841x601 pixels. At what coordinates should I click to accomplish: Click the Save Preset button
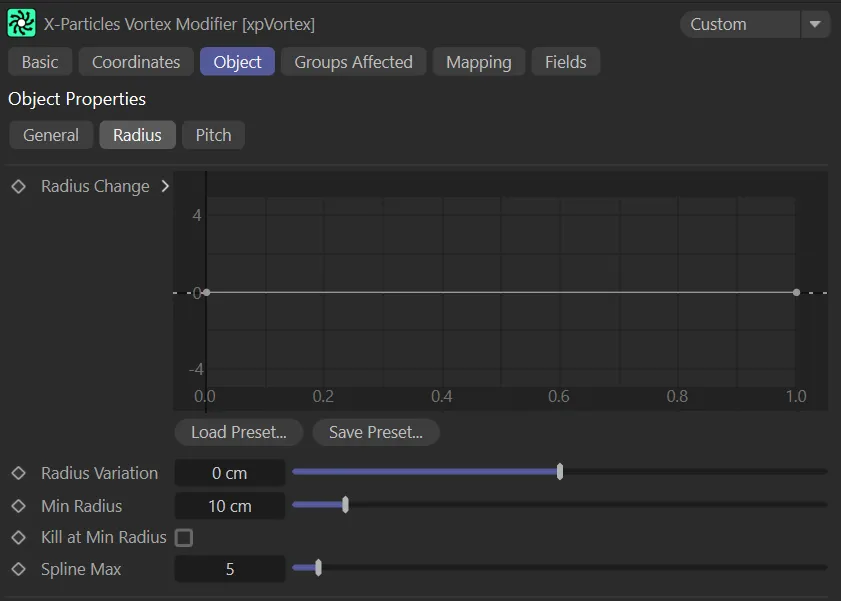click(376, 432)
